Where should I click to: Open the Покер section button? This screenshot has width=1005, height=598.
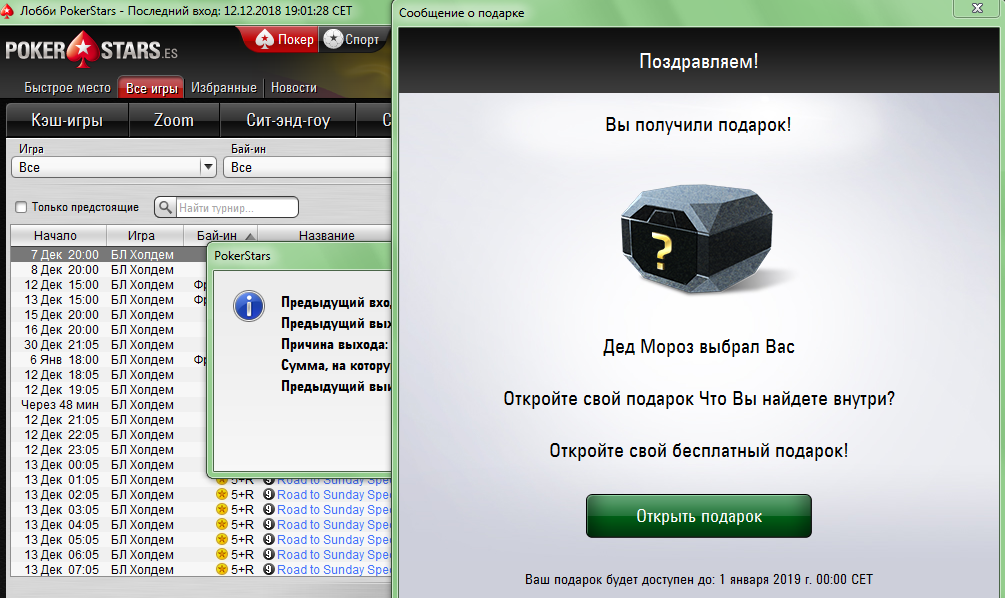tap(285, 40)
